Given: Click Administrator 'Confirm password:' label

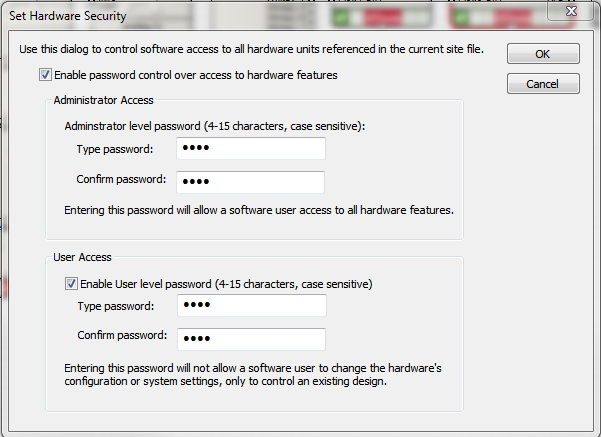Looking at the screenshot, I should (121, 179).
